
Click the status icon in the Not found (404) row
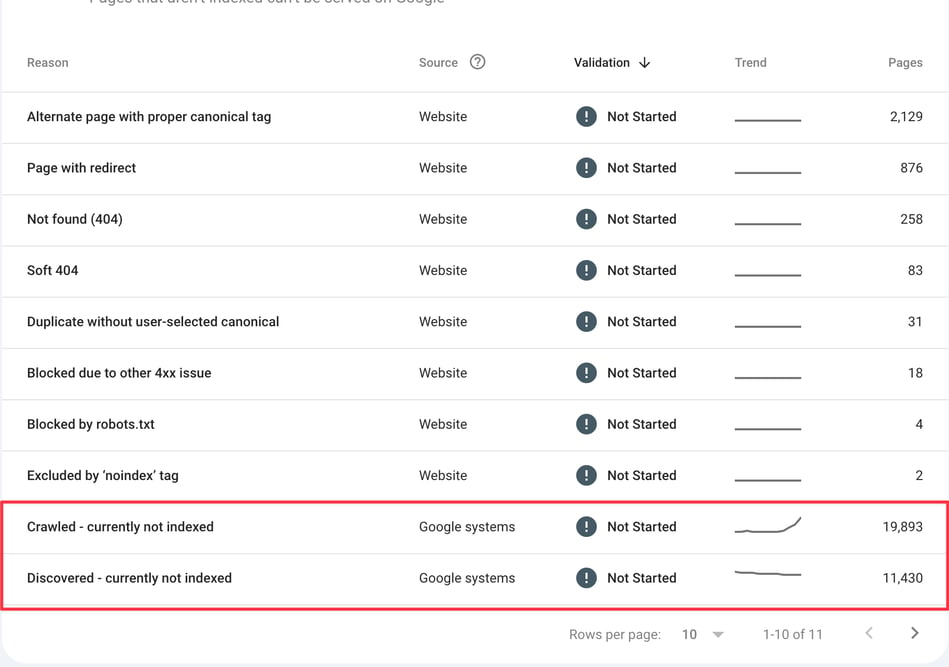[x=586, y=219]
